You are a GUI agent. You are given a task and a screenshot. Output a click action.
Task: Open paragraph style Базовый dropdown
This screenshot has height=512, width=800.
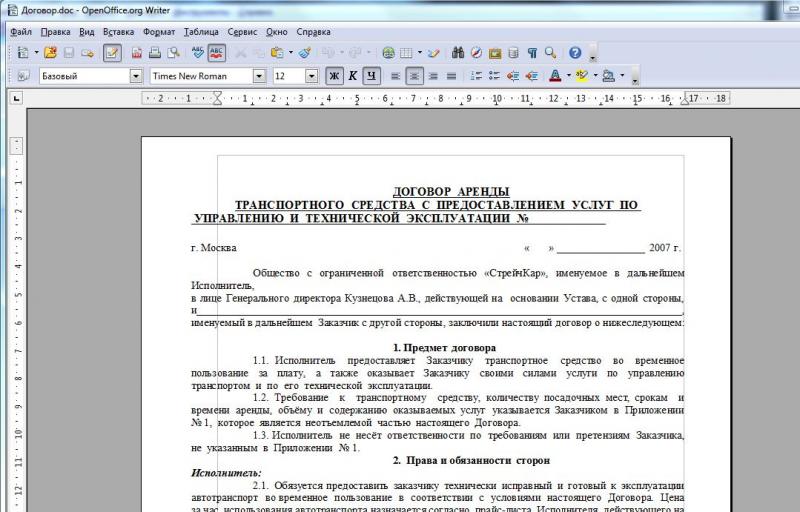coord(136,76)
